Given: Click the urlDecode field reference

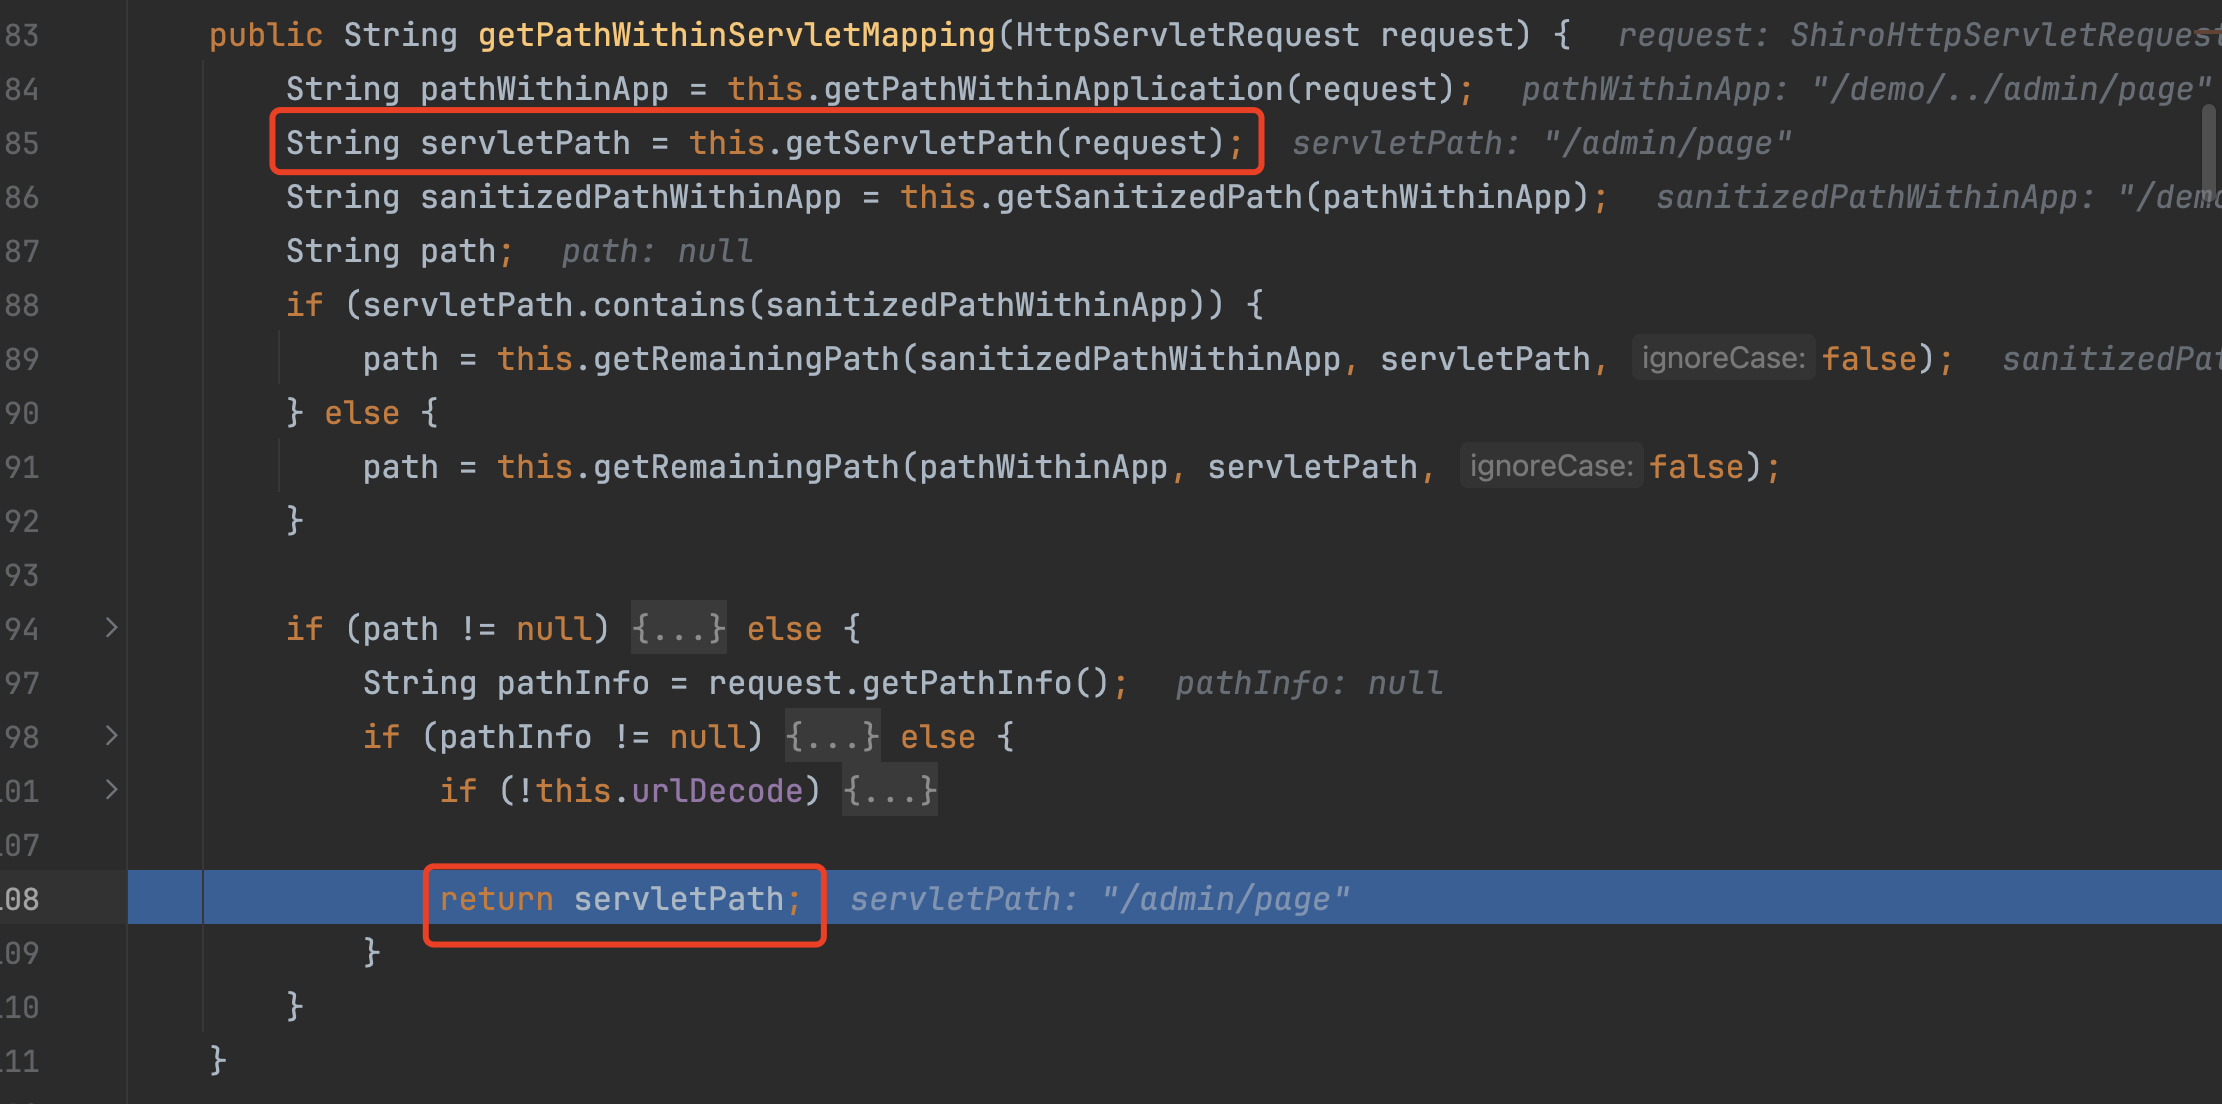Looking at the screenshot, I should coord(717,791).
